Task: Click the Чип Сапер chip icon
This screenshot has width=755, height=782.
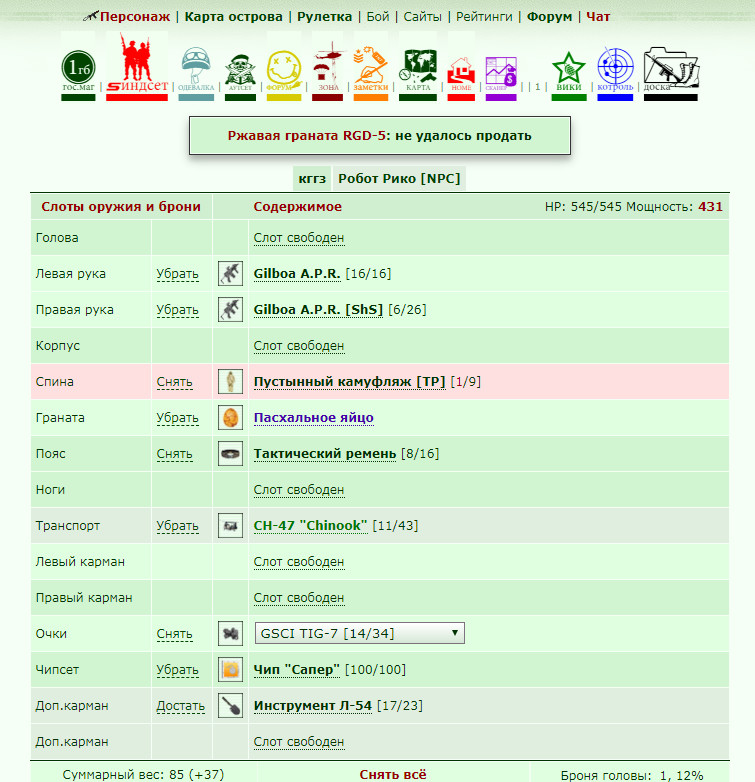Action: tap(230, 669)
